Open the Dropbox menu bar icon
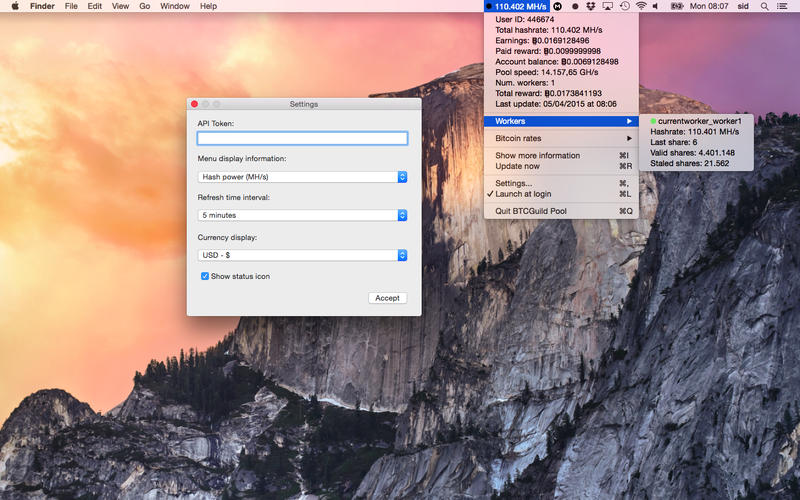 (591, 6)
